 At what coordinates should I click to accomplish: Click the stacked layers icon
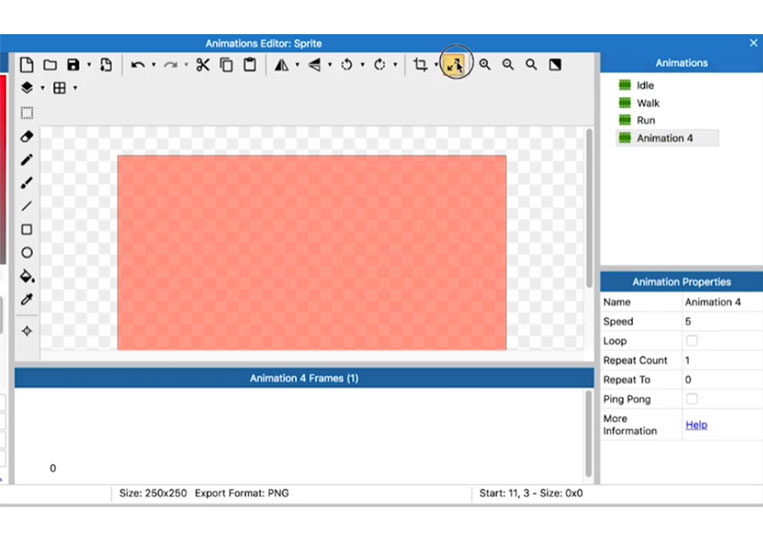pos(27,88)
